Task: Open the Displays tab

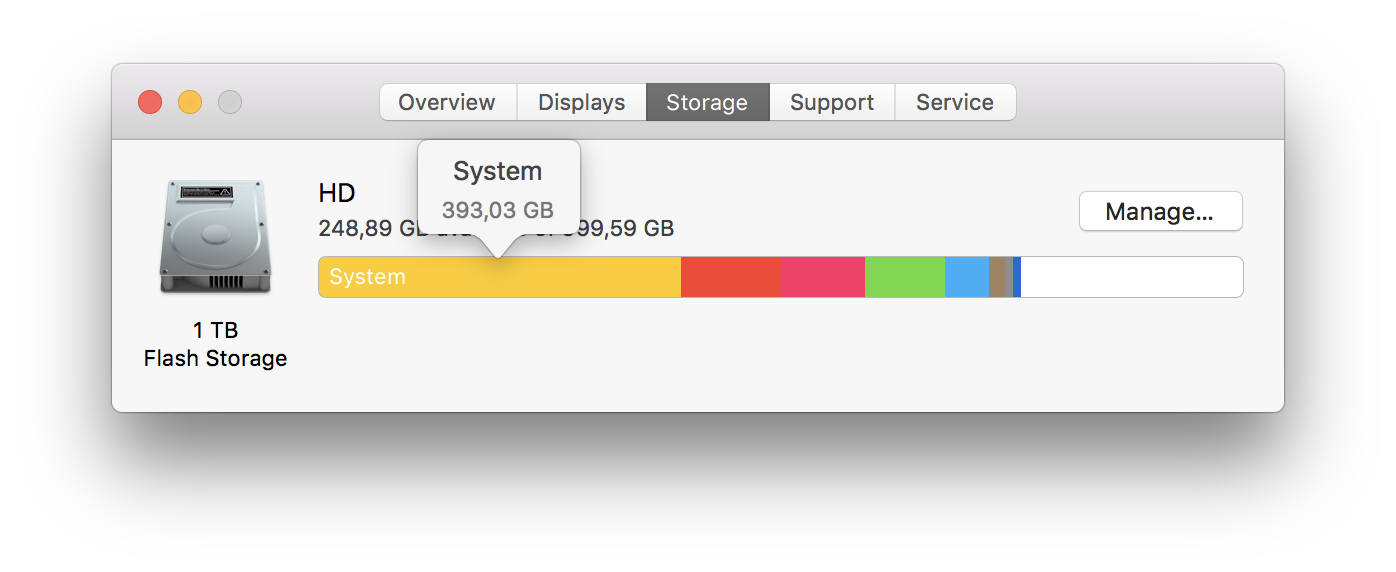Action: pos(581,102)
